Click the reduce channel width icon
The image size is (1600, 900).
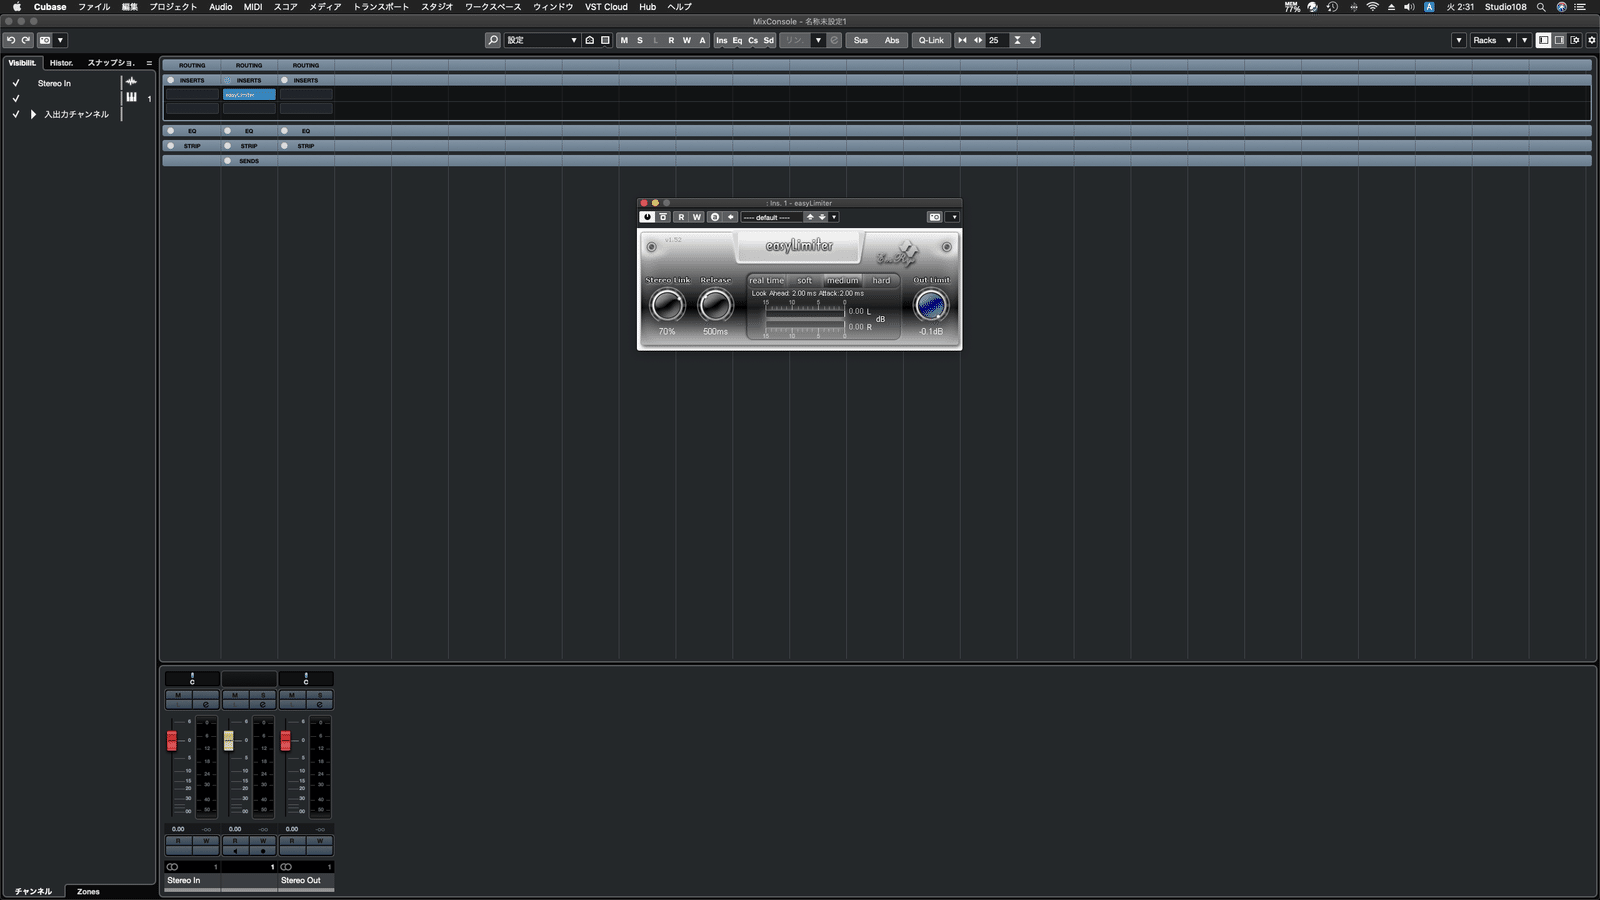point(962,40)
